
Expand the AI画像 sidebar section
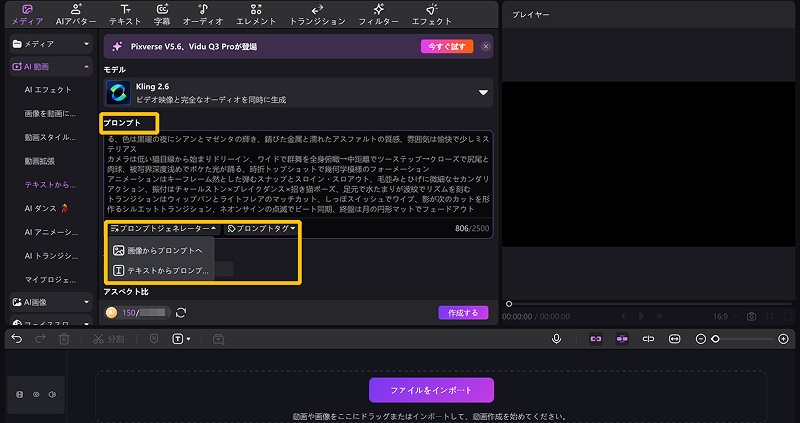tap(51, 302)
